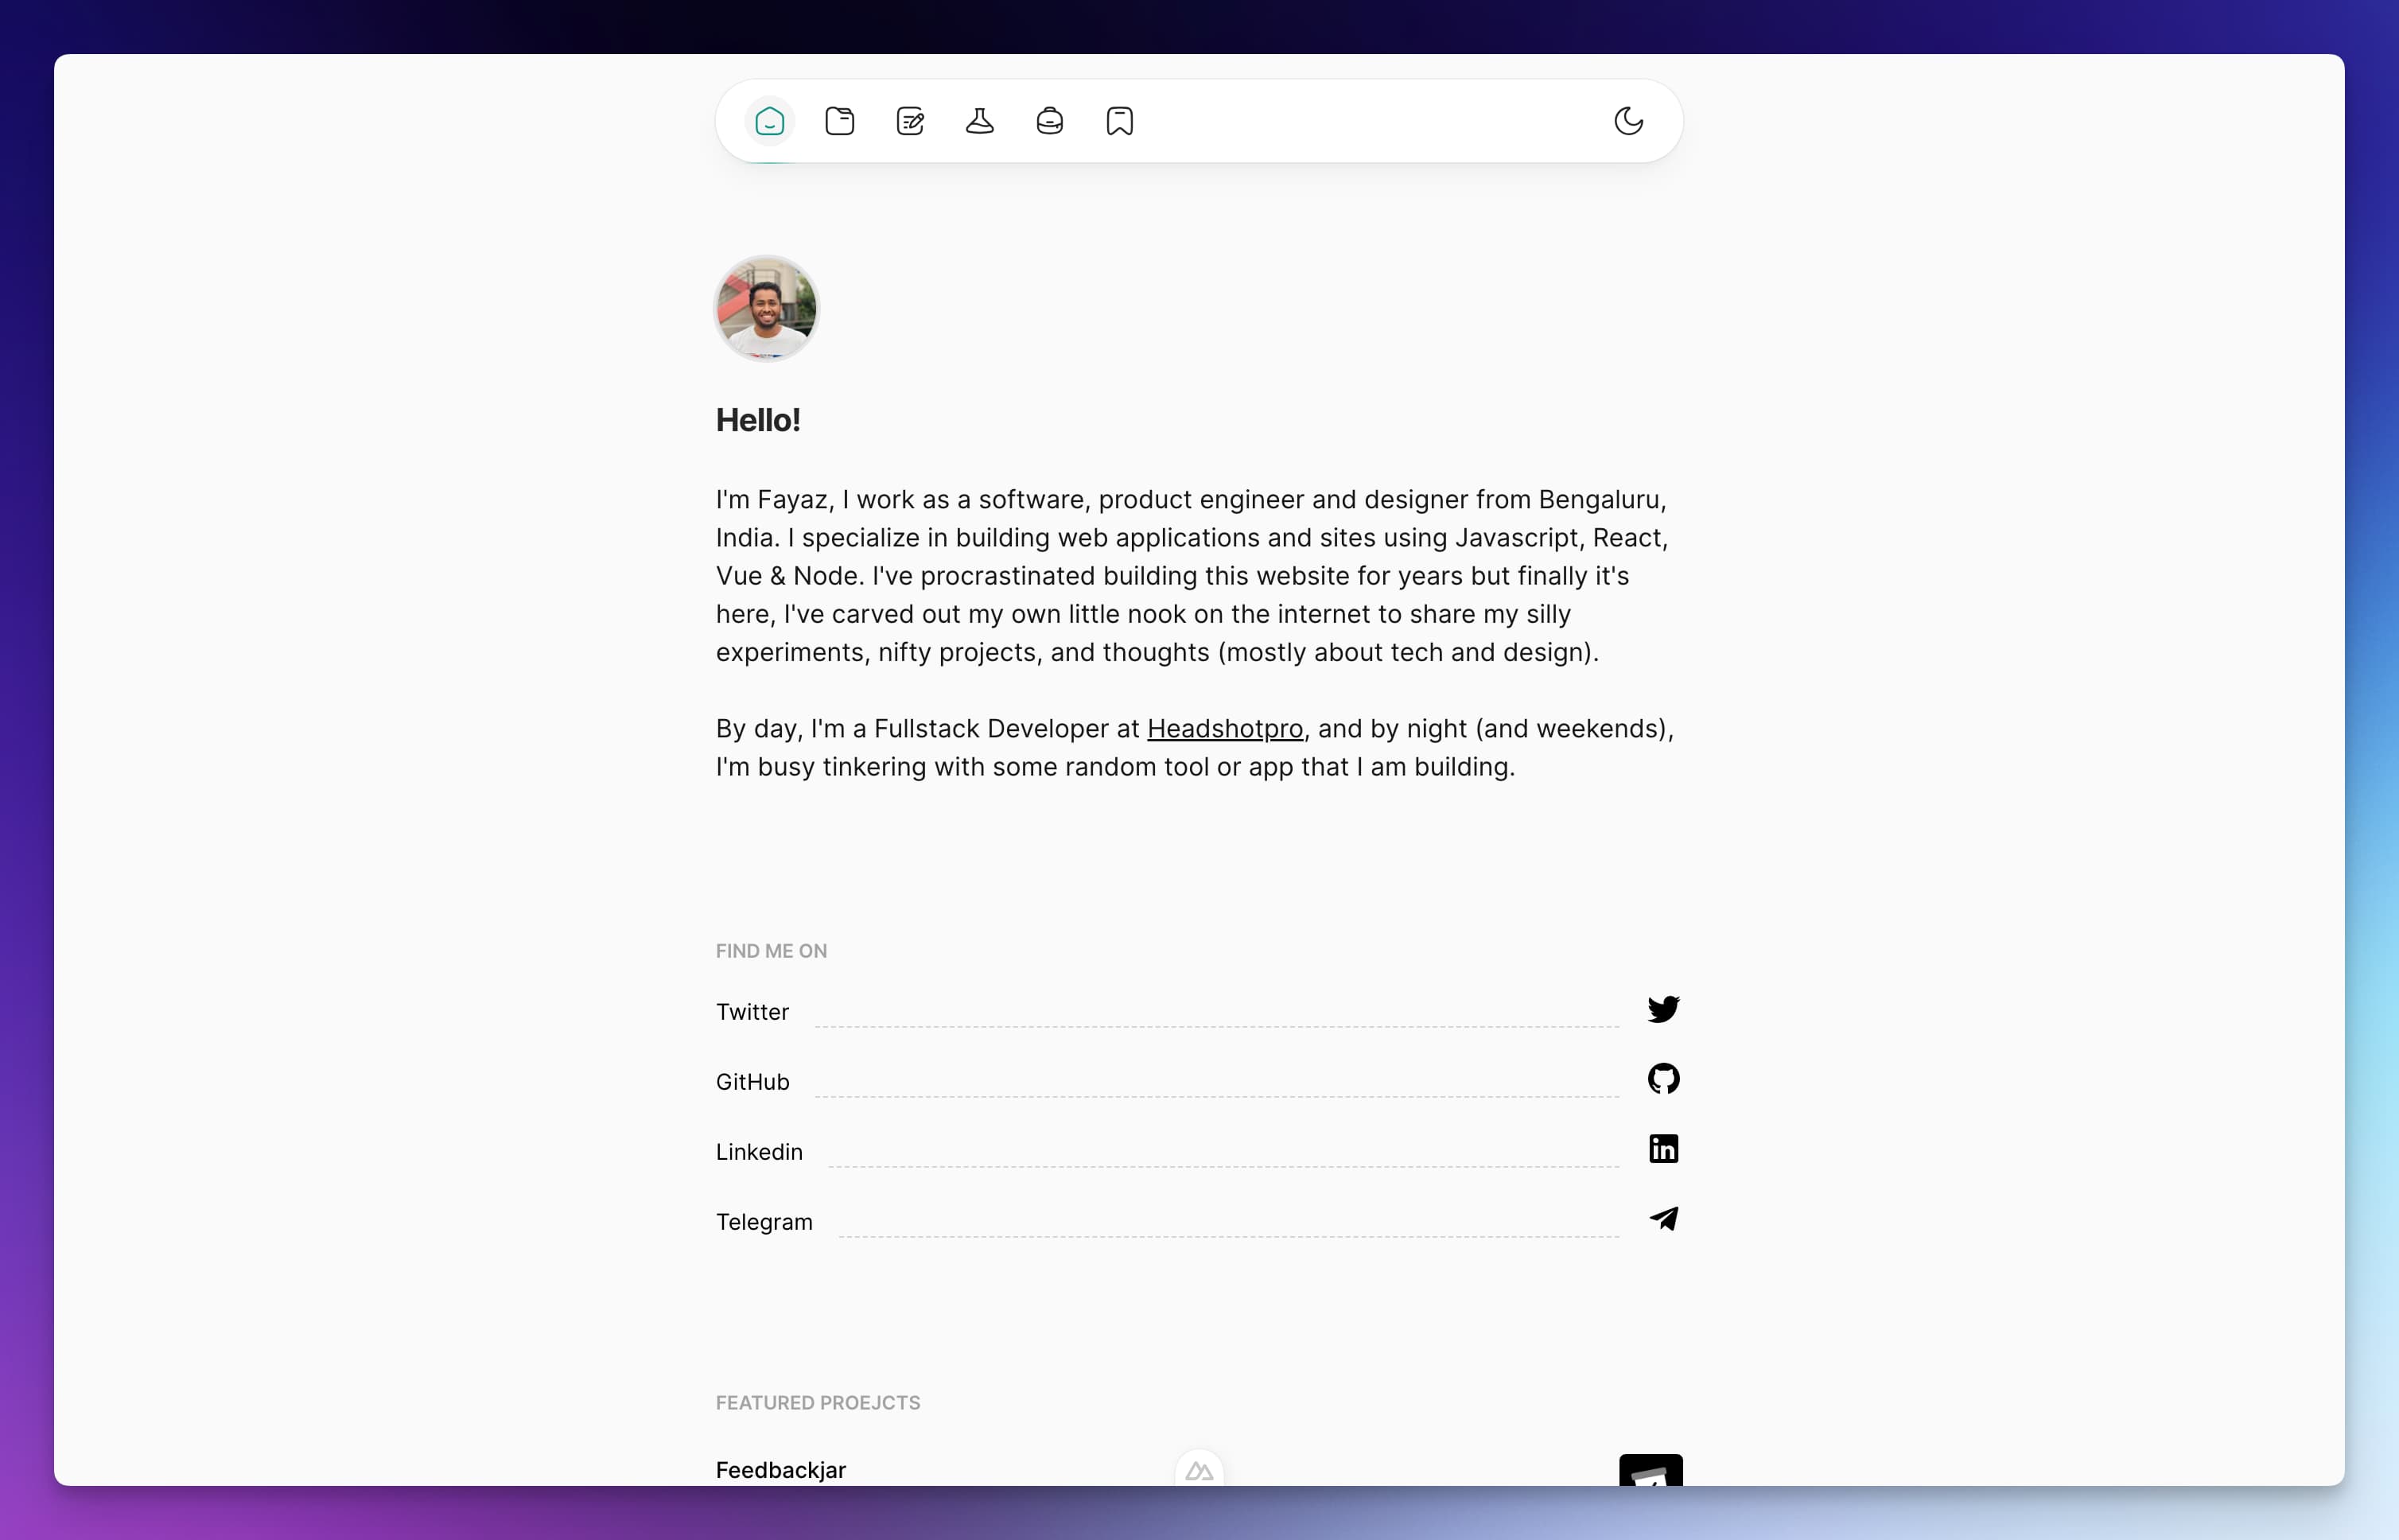Open the Twitter text link

[752, 1012]
